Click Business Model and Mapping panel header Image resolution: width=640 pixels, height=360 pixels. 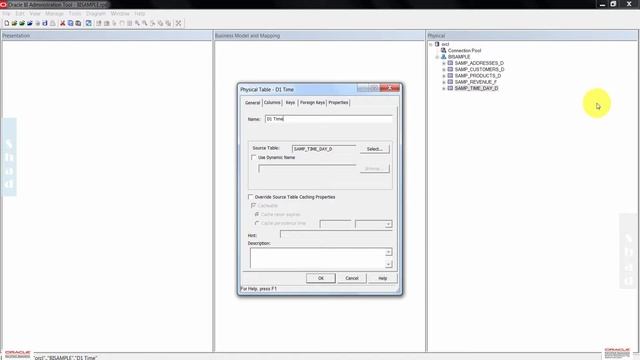click(x=320, y=36)
